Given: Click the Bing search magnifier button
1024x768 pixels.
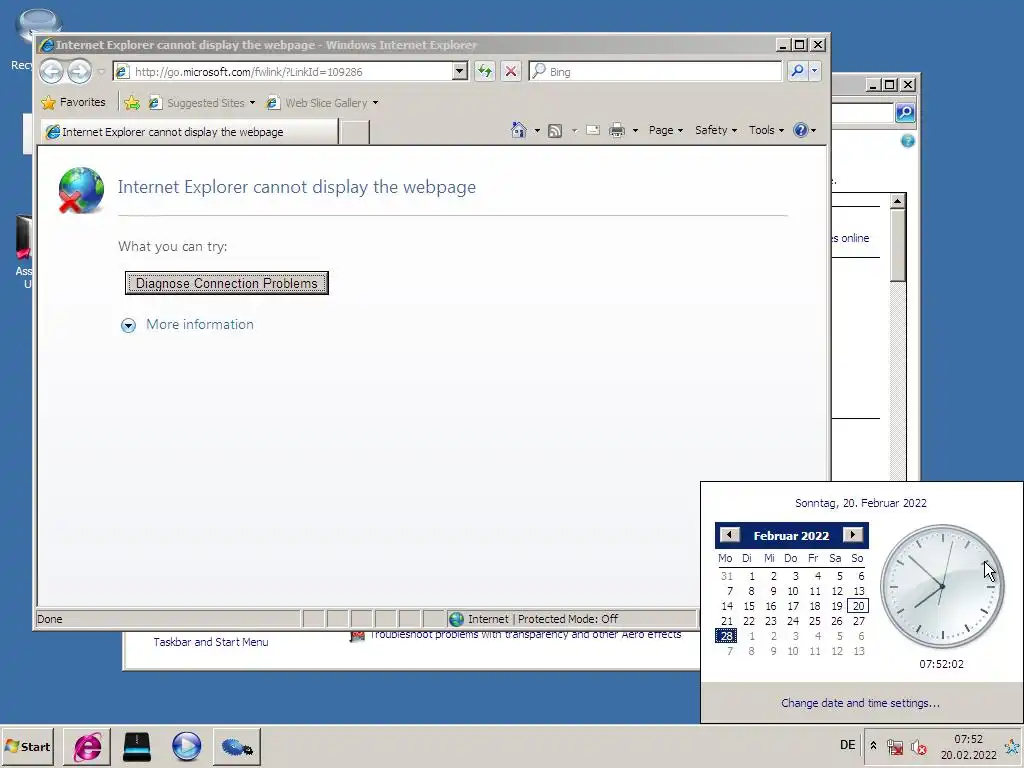Looking at the screenshot, I should 797,71.
